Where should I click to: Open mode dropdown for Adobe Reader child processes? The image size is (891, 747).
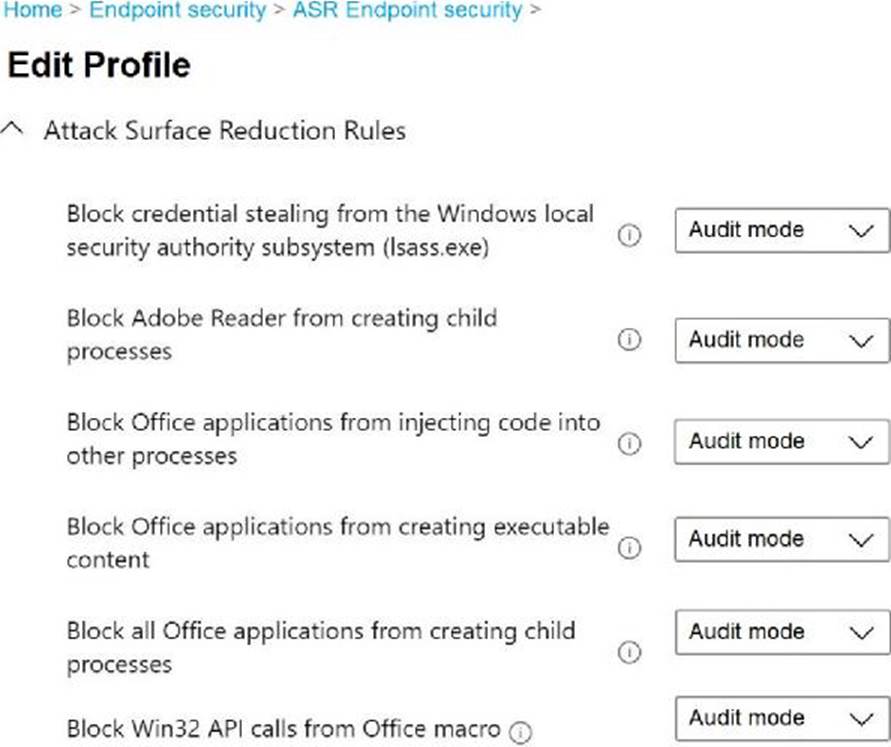pos(782,340)
